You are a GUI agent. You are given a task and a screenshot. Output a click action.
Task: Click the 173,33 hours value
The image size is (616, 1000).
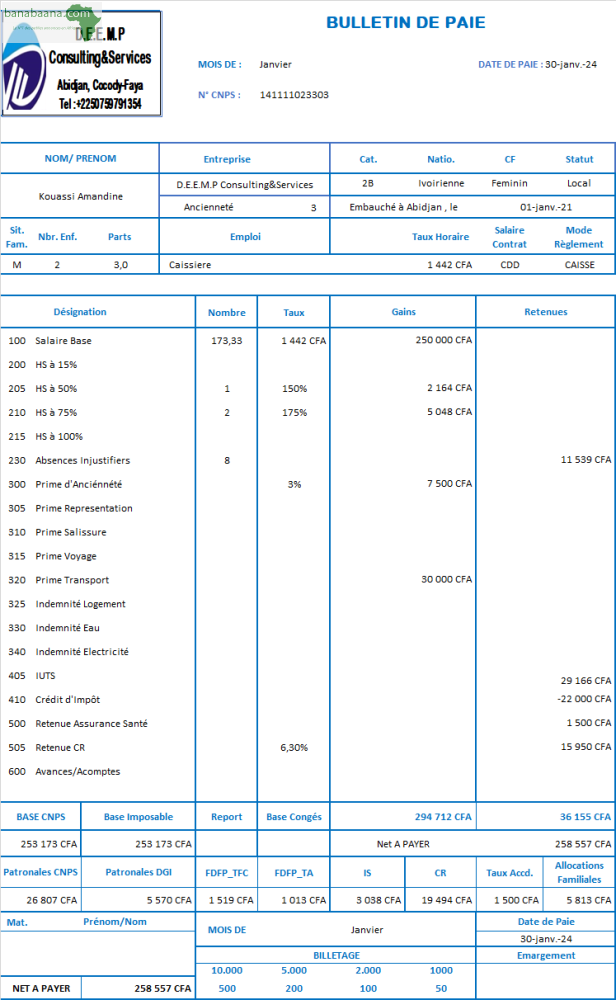click(x=226, y=341)
